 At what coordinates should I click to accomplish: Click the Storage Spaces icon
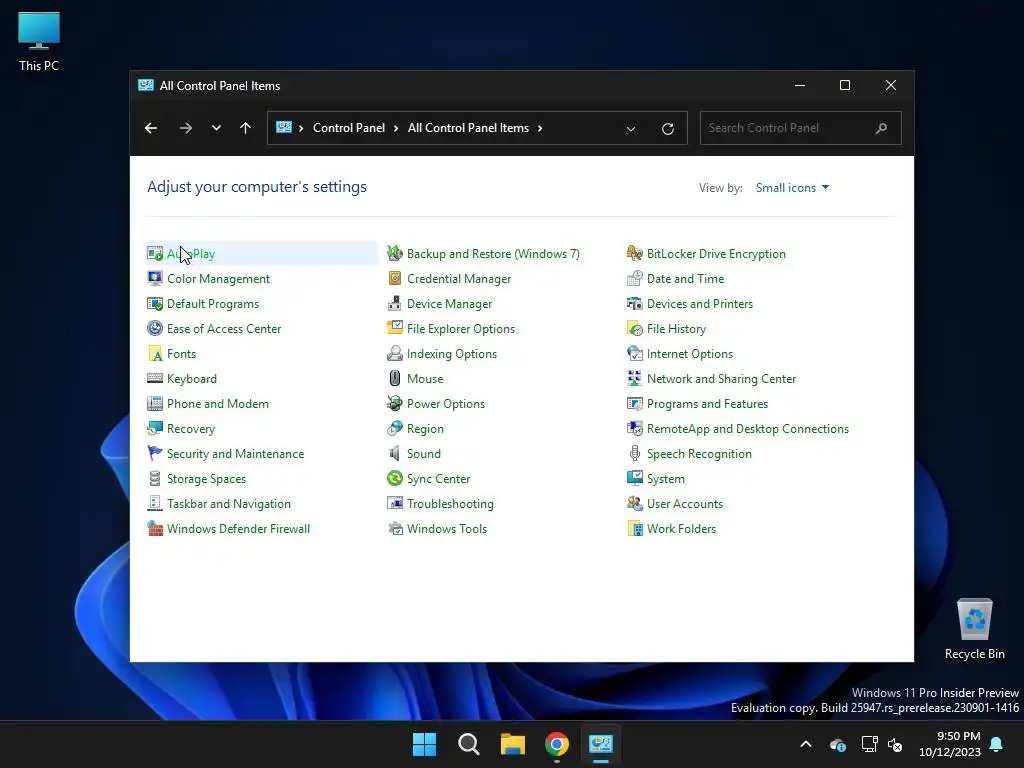[155, 479]
